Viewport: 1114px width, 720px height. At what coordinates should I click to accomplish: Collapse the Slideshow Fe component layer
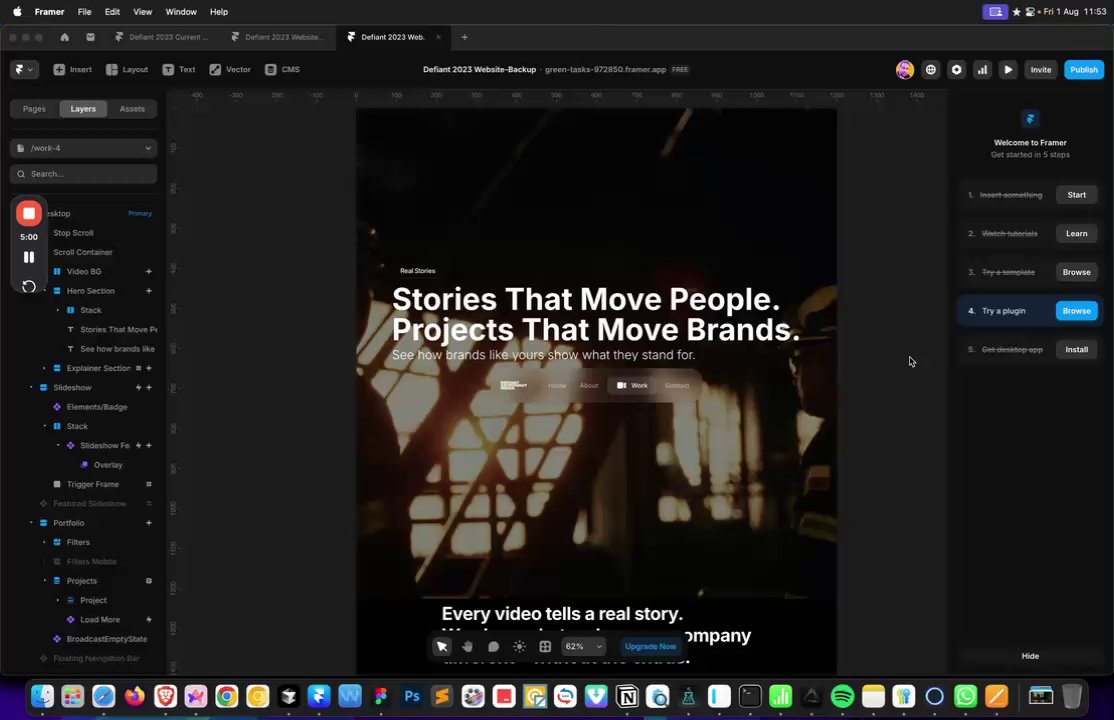58,446
